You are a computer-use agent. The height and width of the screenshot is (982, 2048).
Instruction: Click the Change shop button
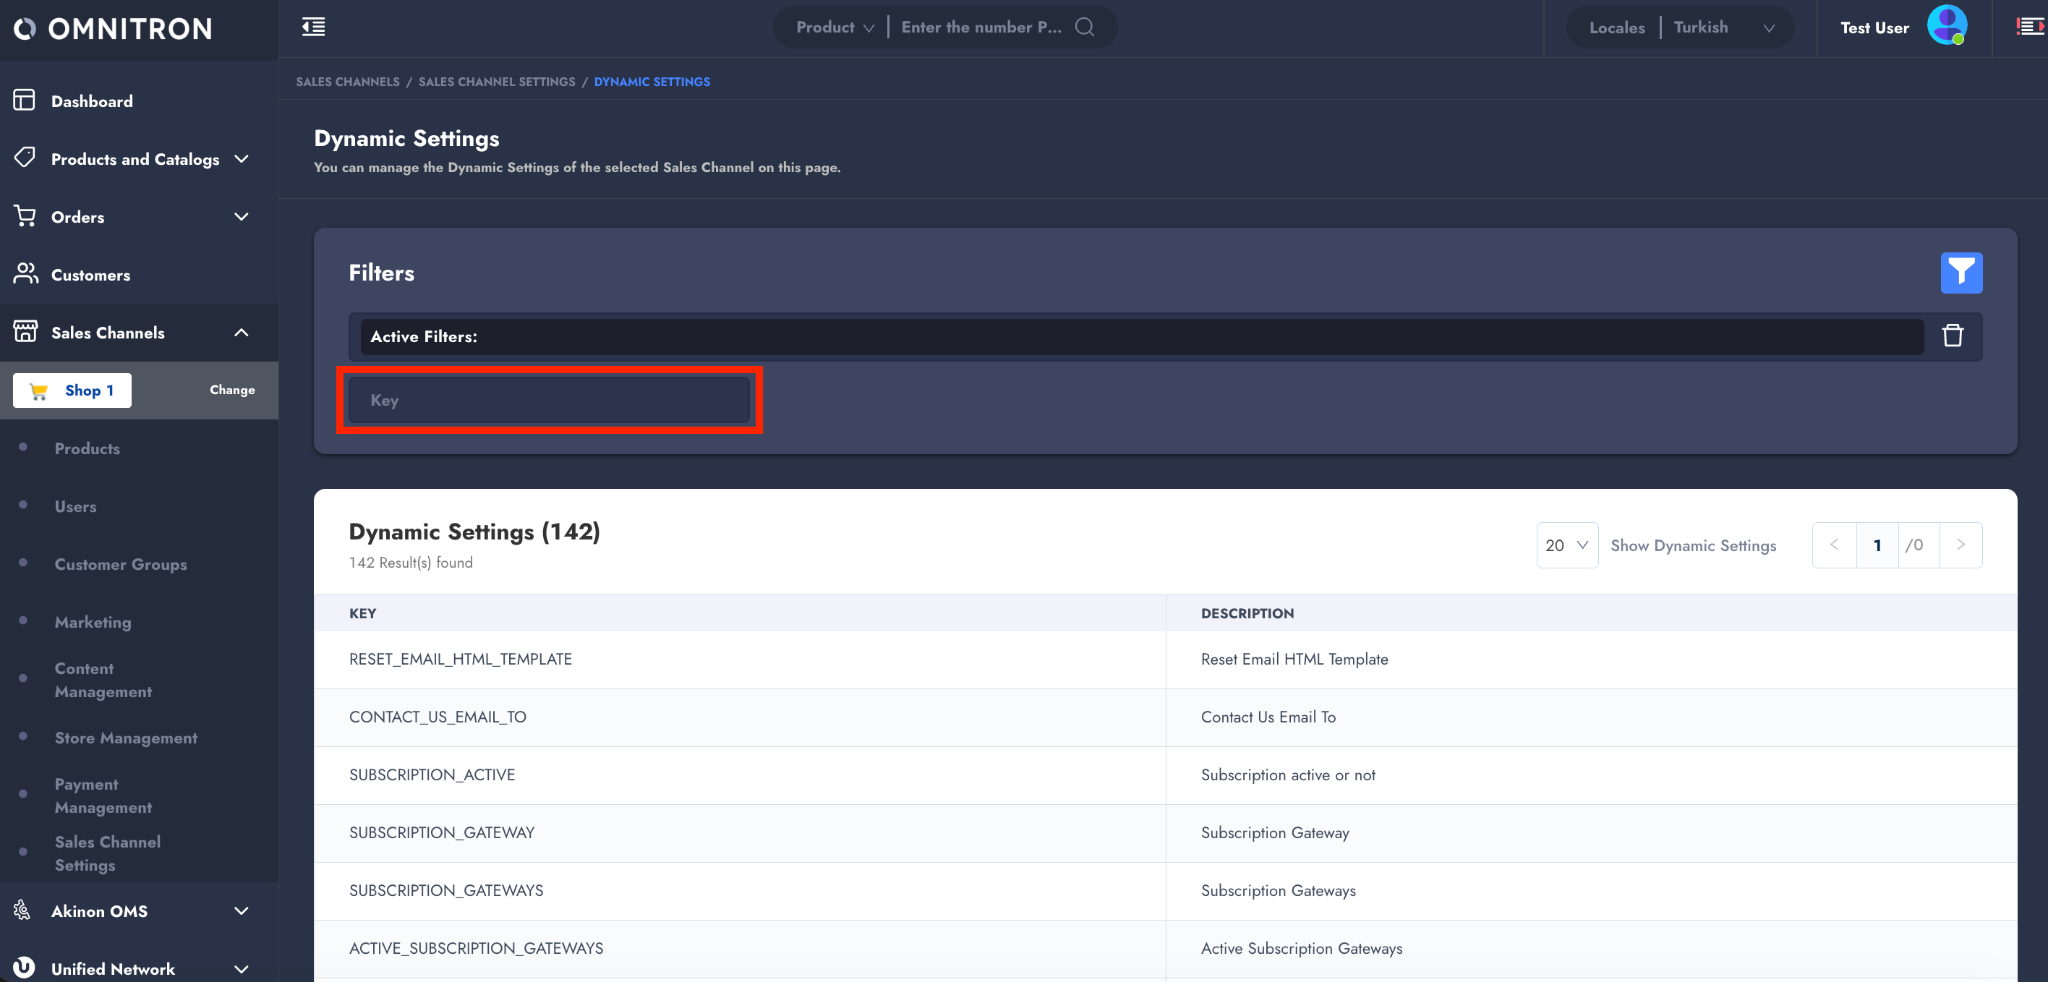coord(232,390)
